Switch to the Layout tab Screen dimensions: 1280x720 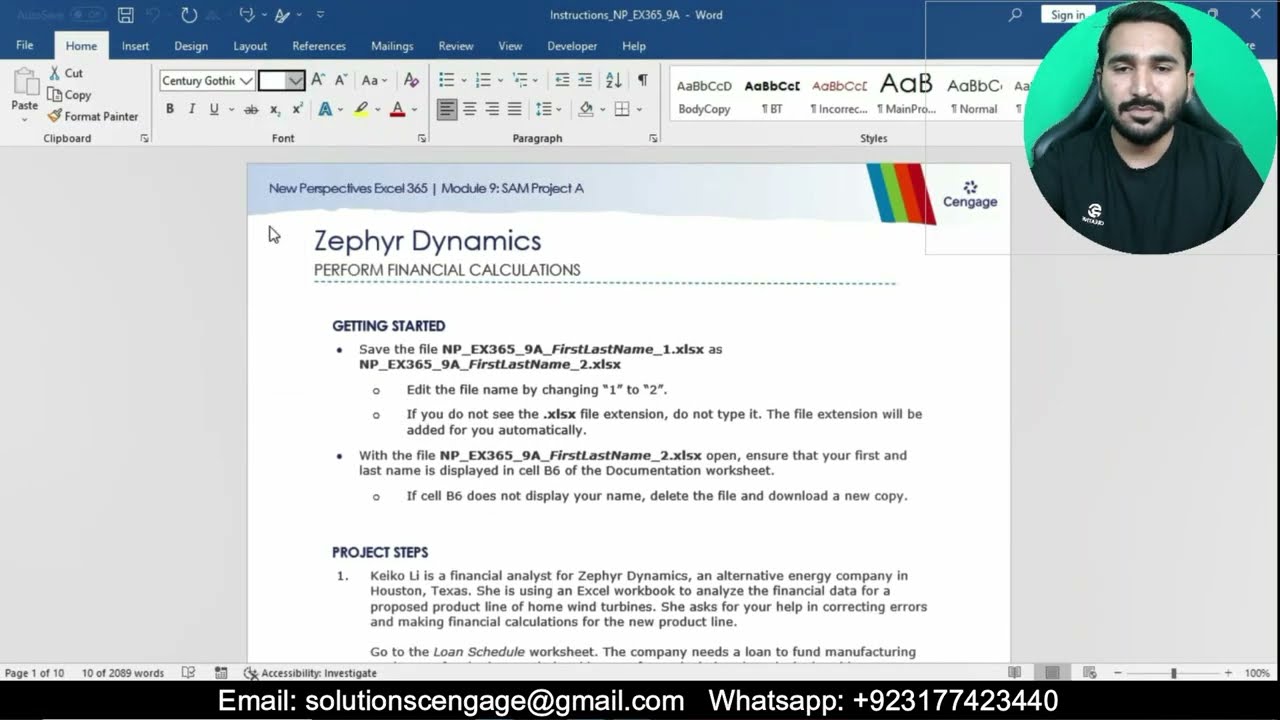coord(250,46)
